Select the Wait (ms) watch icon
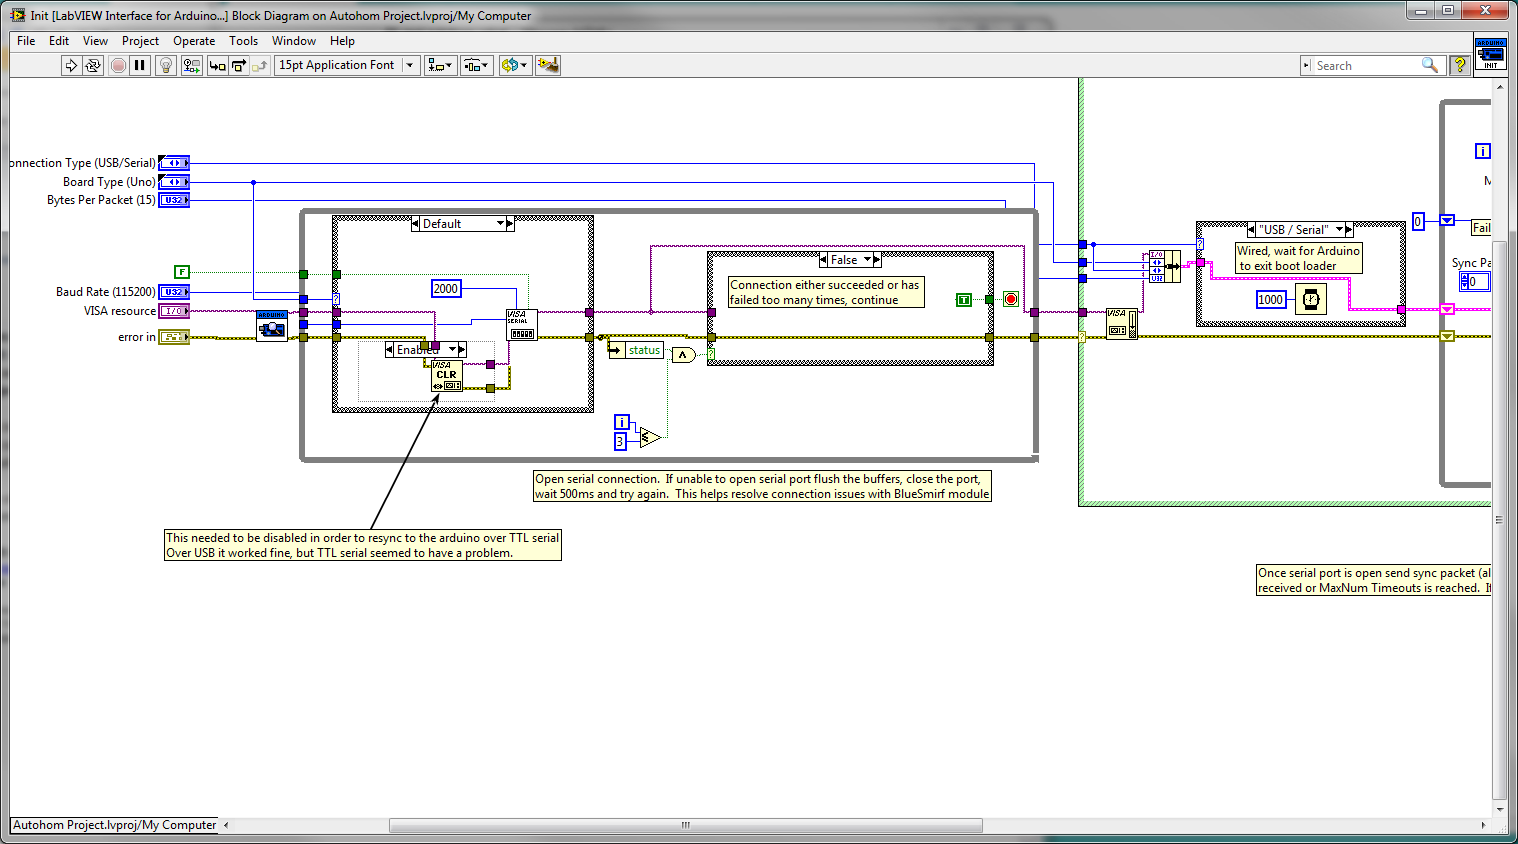The height and width of the screenshot is (844, 1518). click(x=1311, y=299)
